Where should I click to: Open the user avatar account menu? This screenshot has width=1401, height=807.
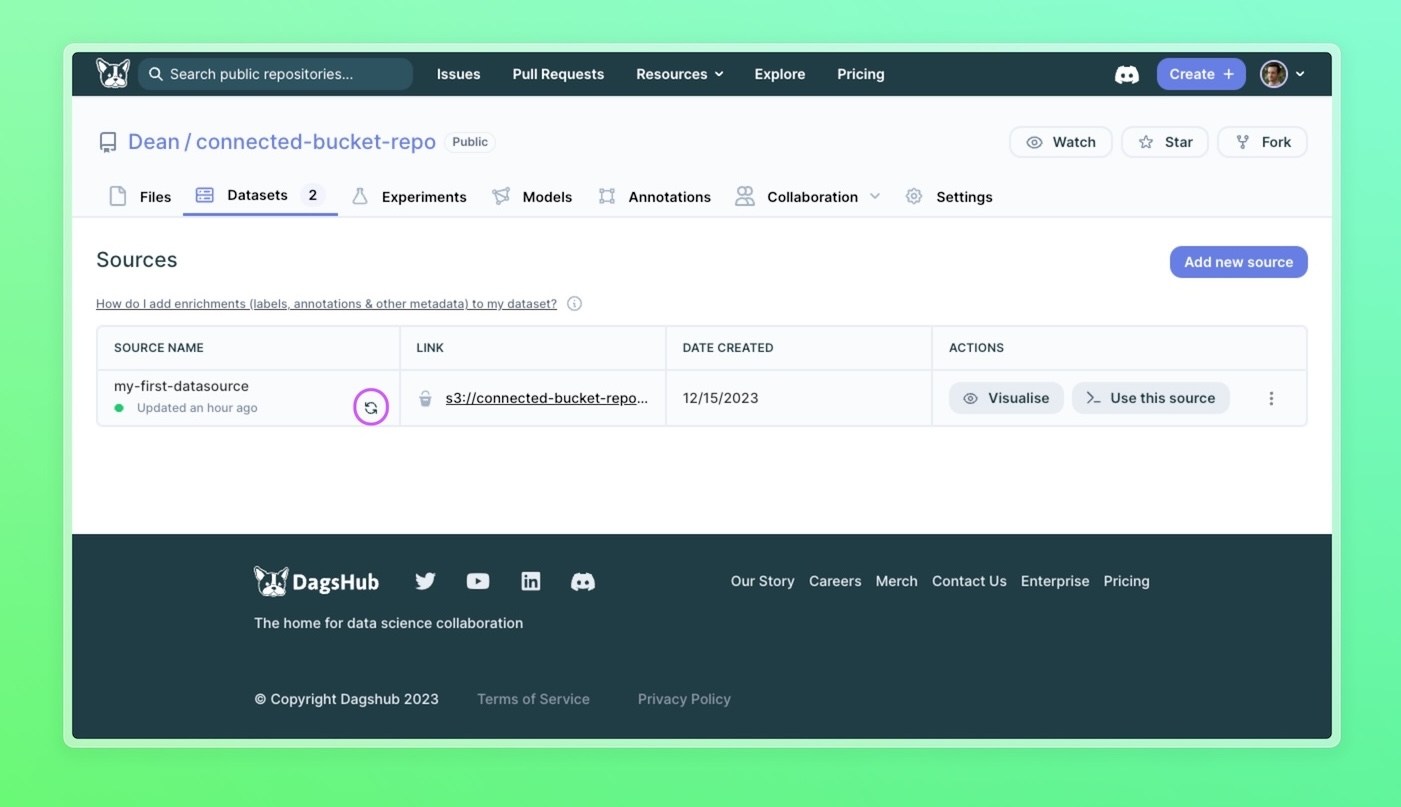pos(1282,74)
